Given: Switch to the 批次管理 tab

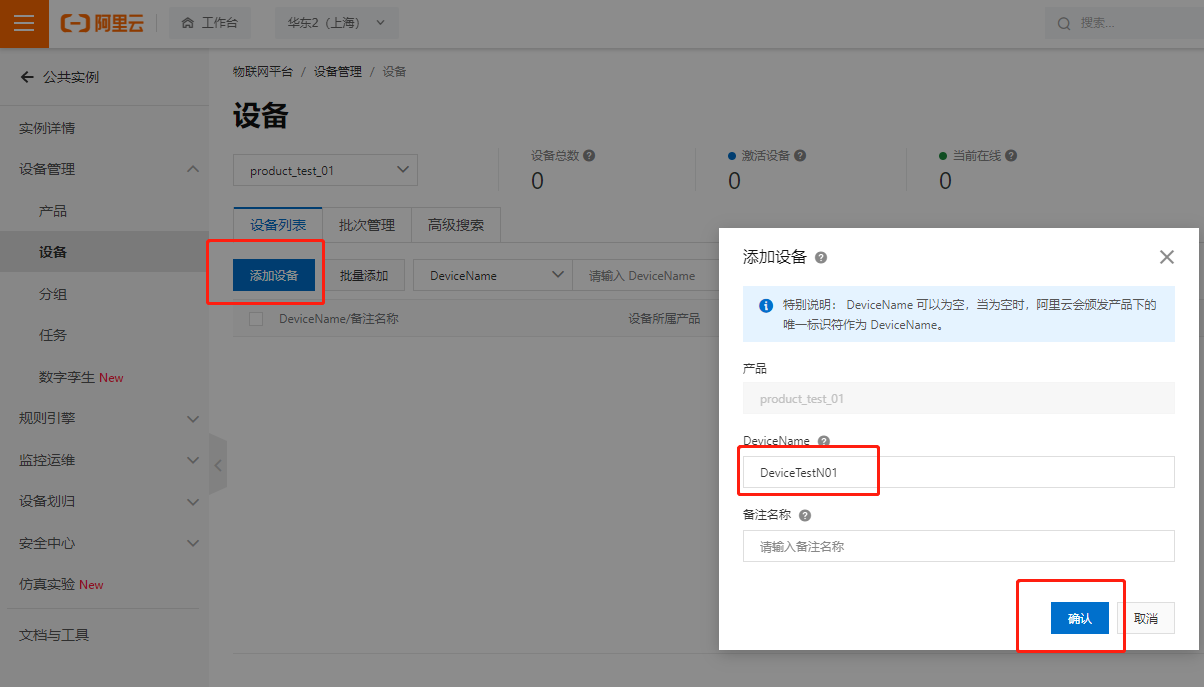Looking at the screenshot, I should (367, 225).
